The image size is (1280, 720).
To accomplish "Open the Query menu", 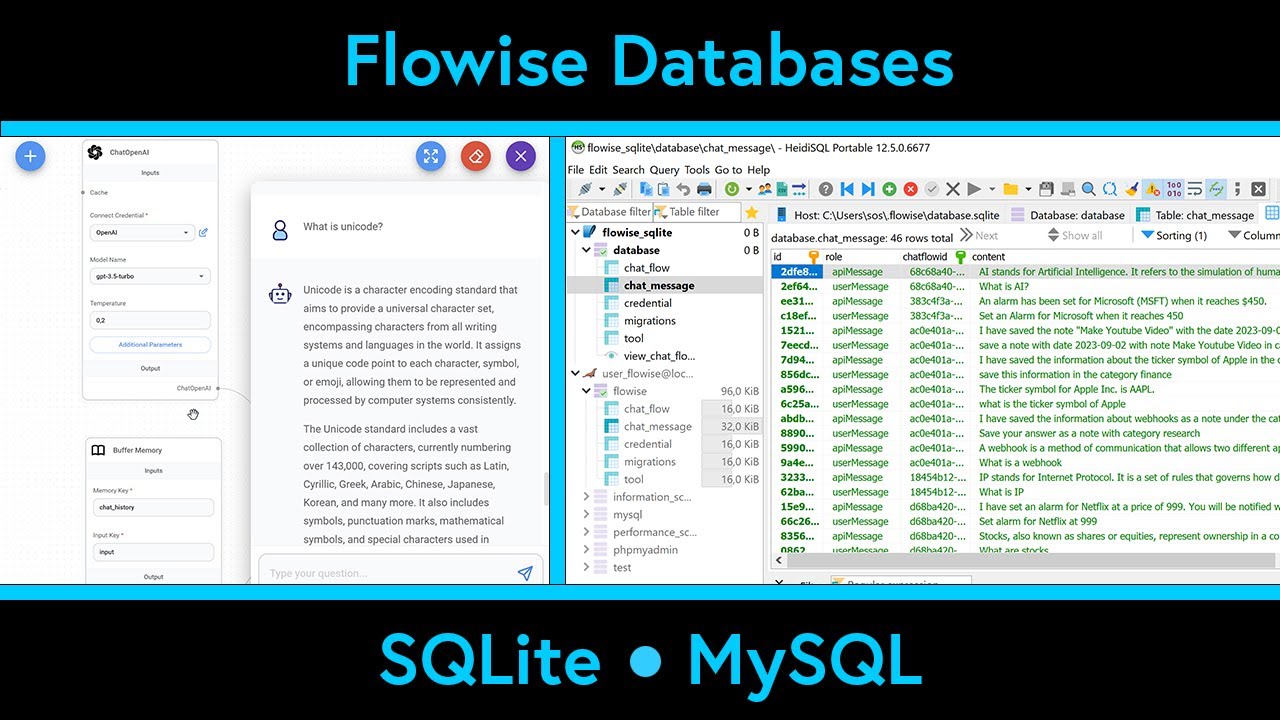I will [664, 170].
